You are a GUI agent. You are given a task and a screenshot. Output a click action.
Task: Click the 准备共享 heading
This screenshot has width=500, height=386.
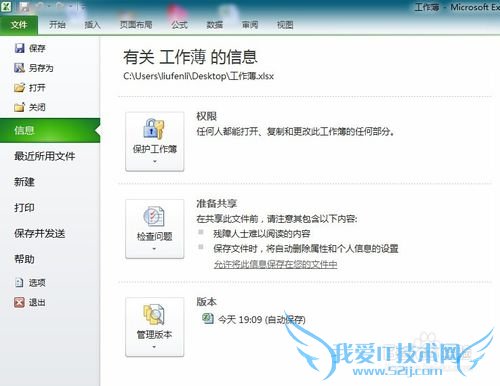(x=217, y=203)
